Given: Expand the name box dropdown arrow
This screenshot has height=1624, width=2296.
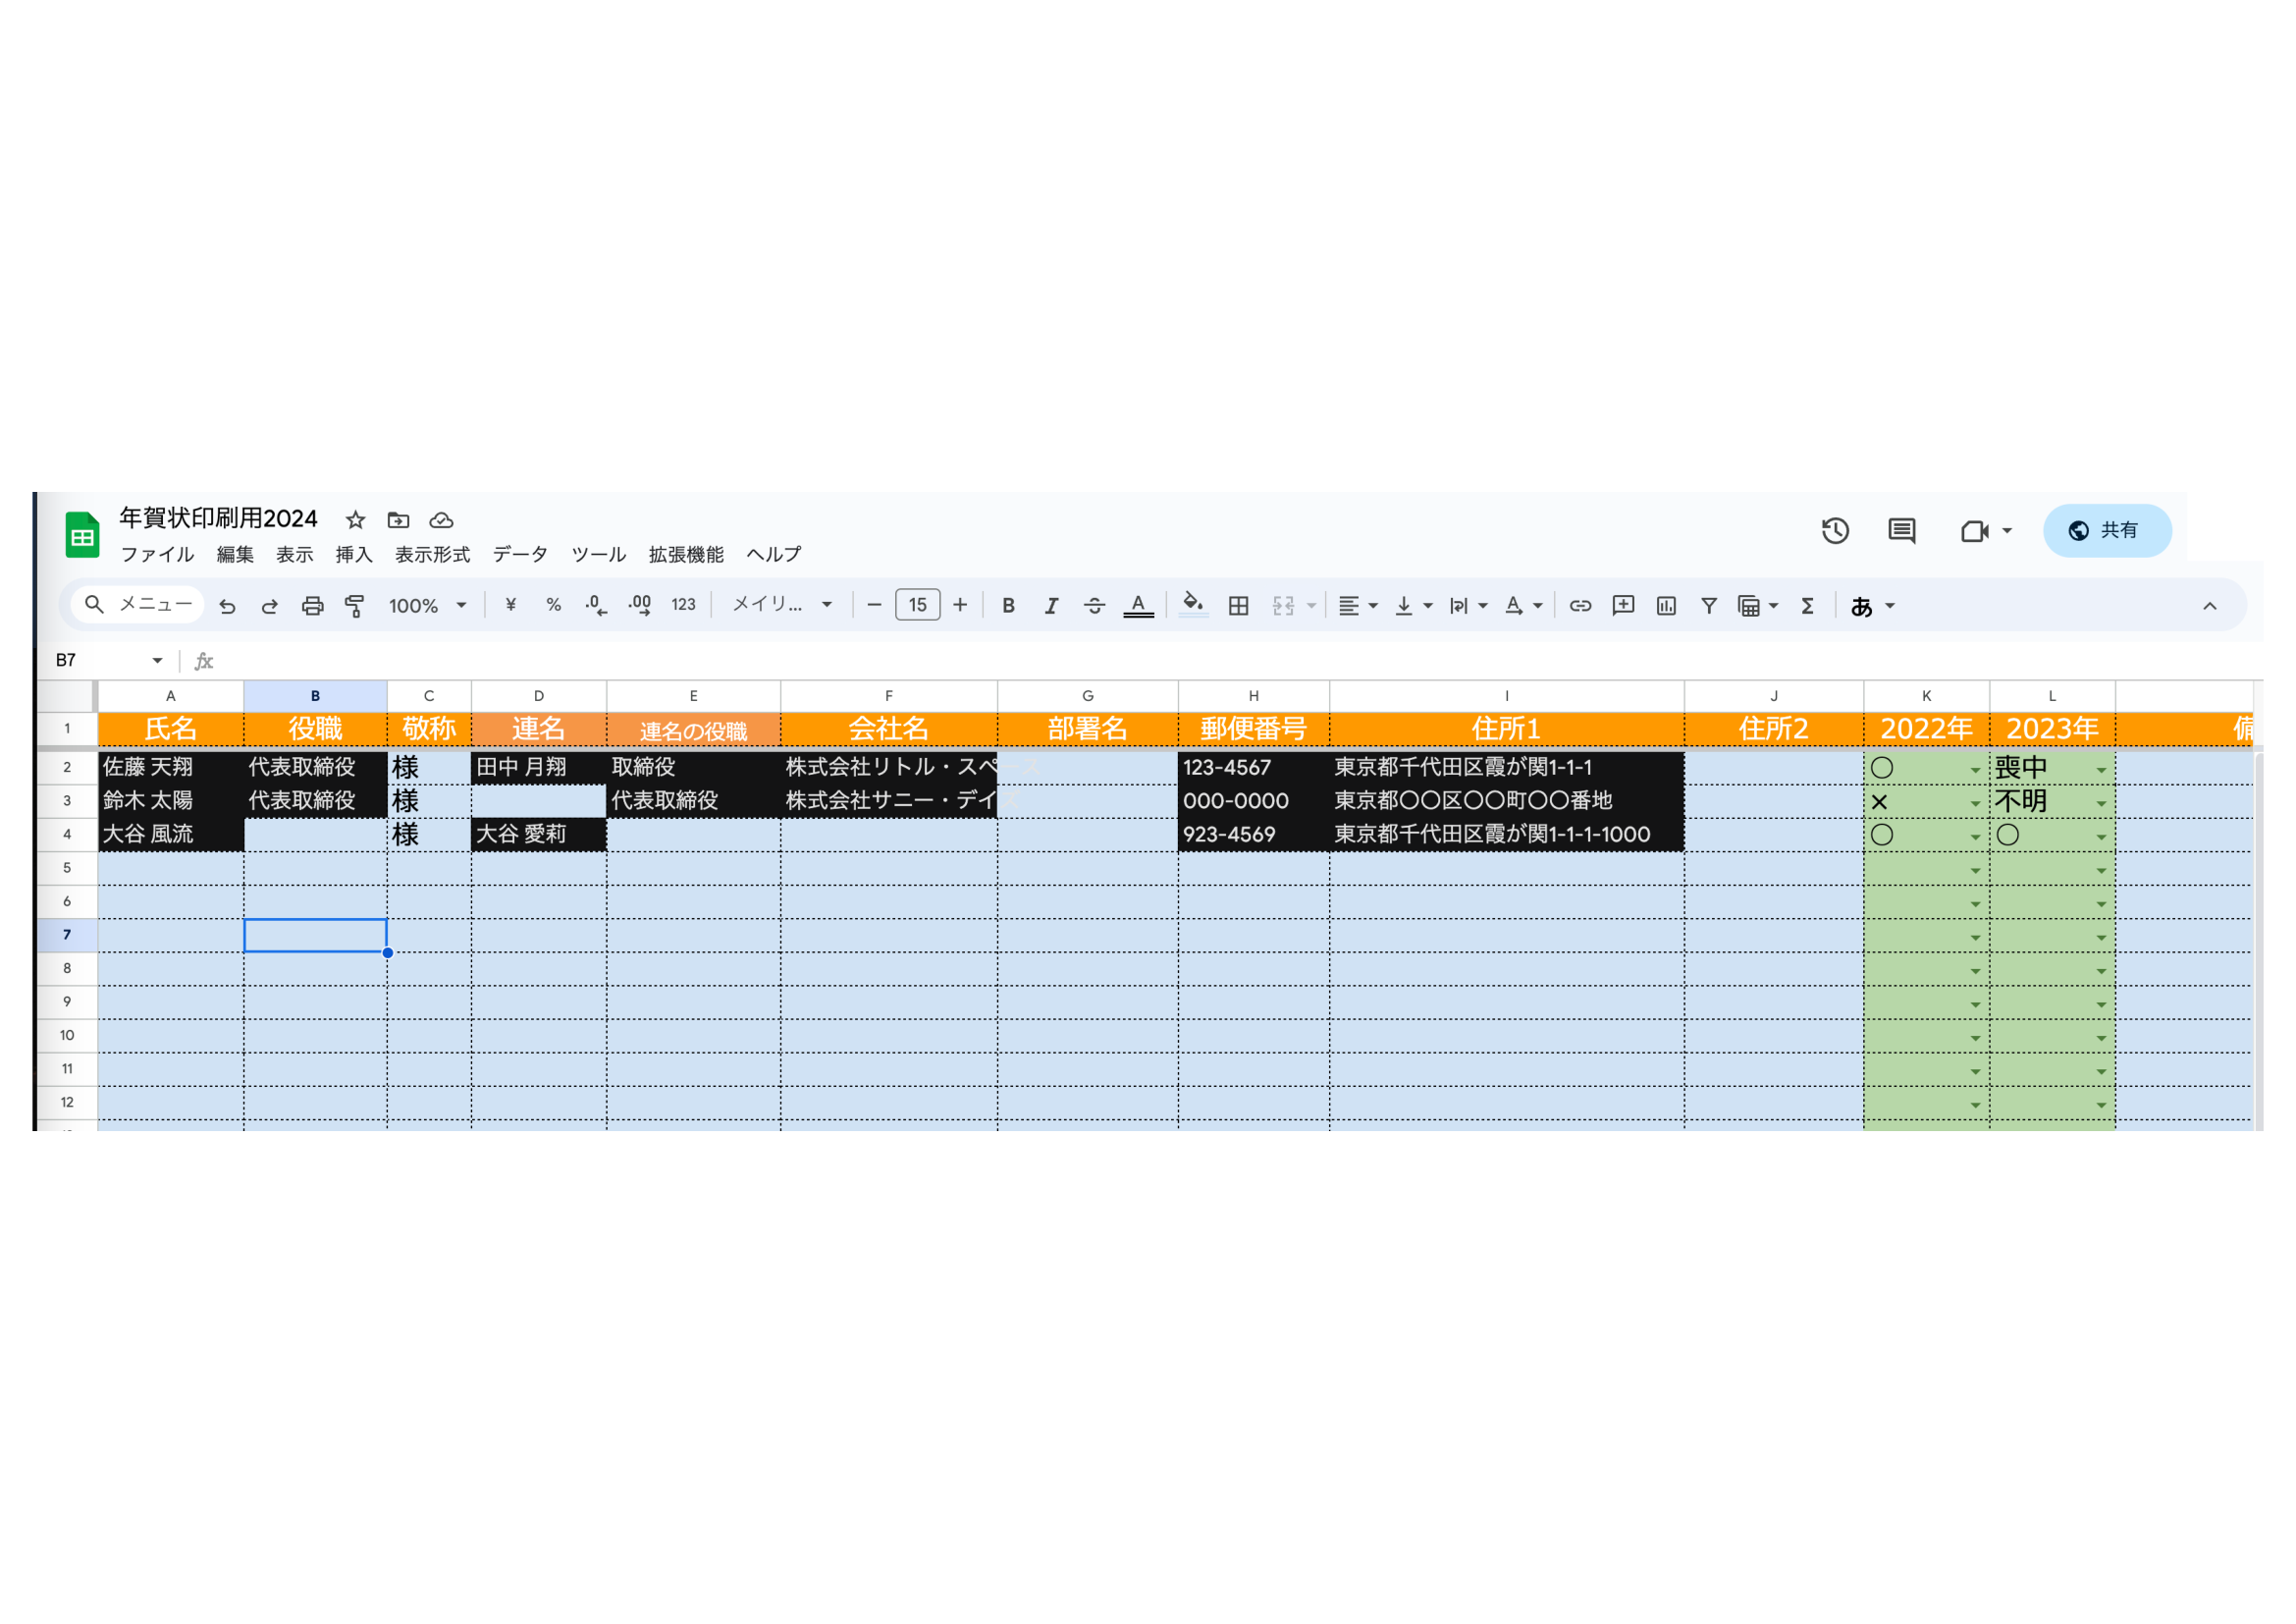Looking at the screenshot, I should (x=157, y=661).
